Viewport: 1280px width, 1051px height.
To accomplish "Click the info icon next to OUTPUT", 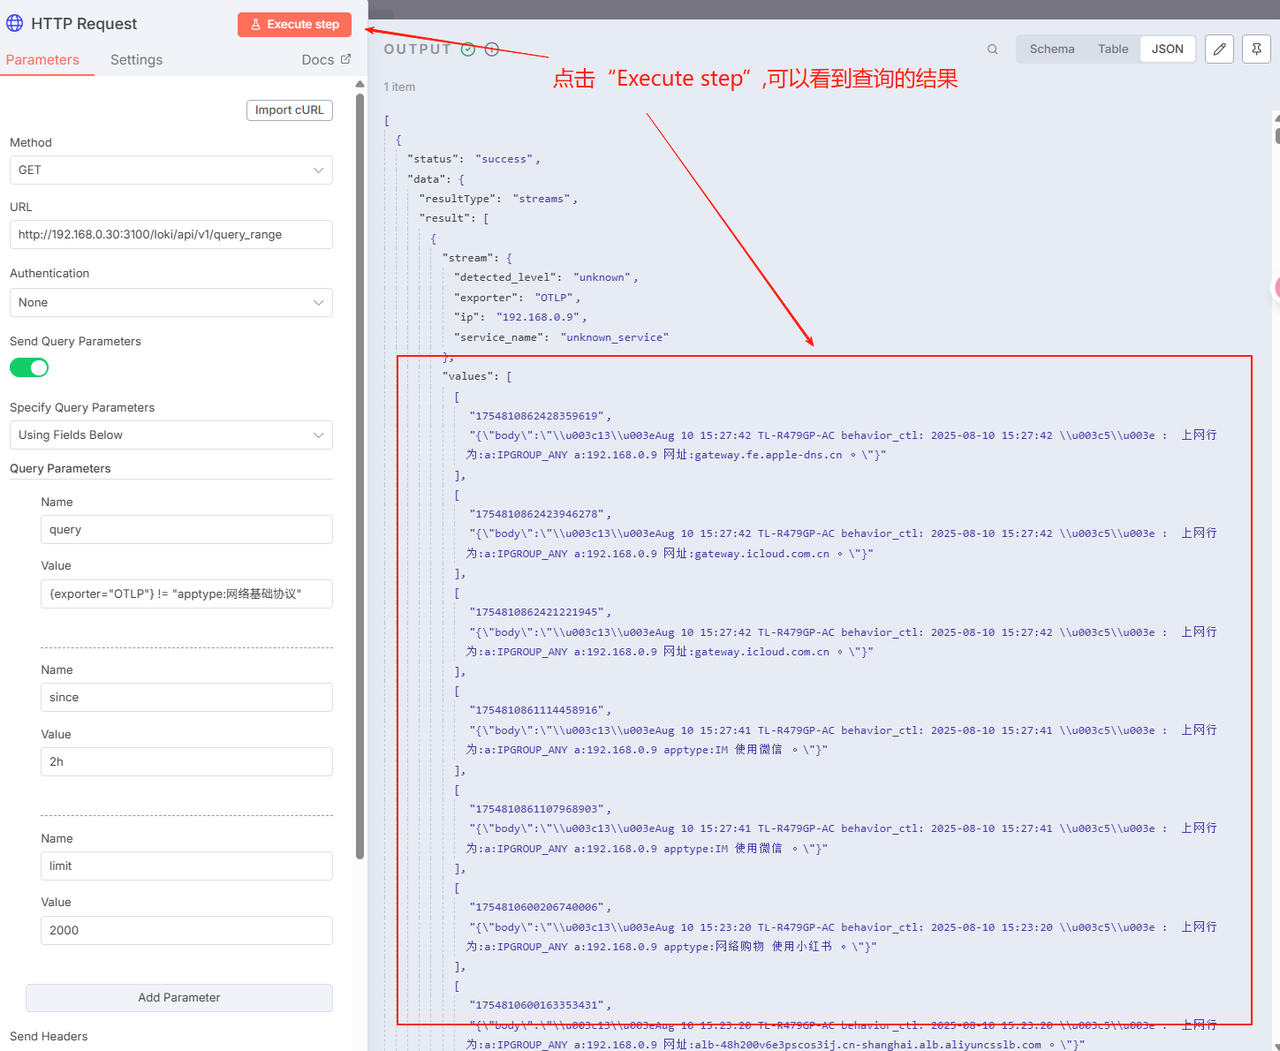I will pyautogui.click(x=492, y=49).
